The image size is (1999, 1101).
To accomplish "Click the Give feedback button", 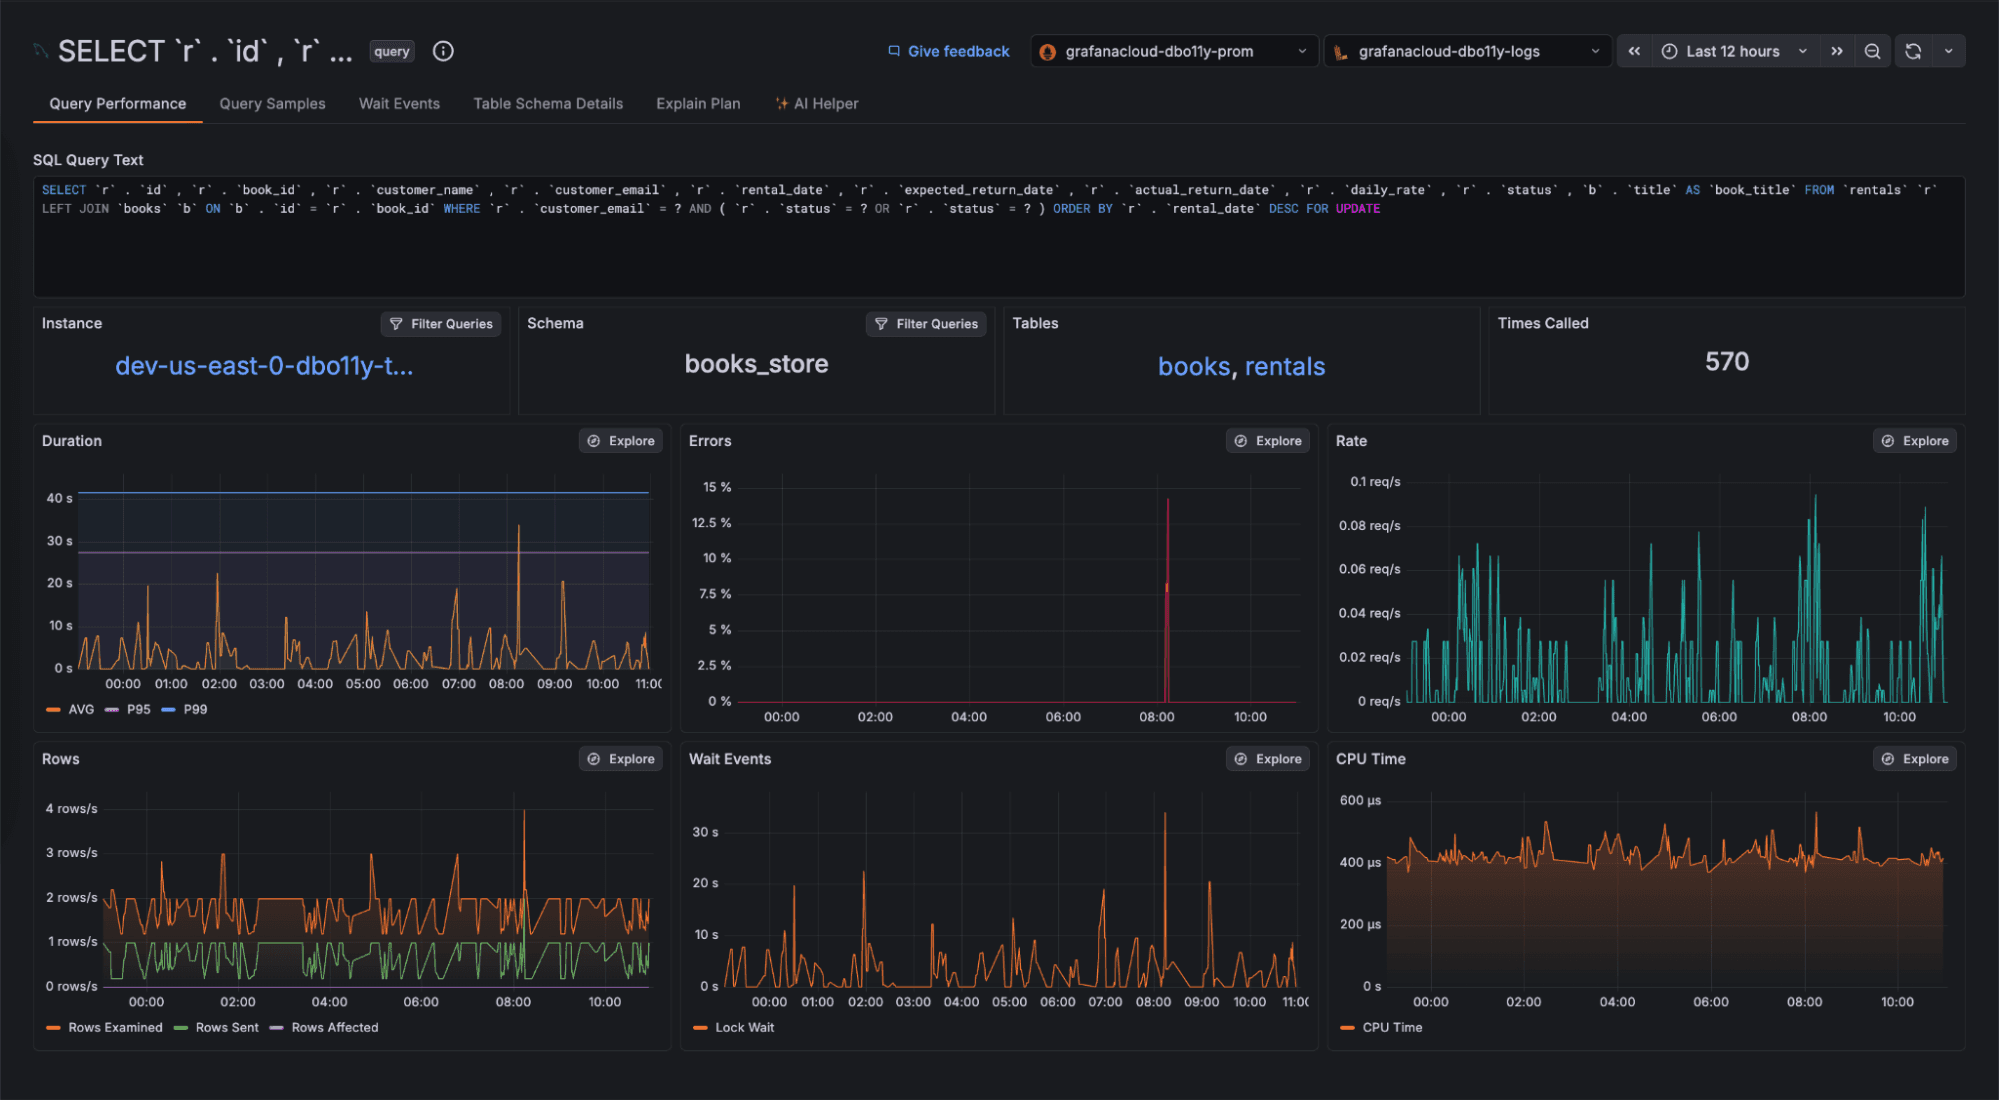I will pos(947,50).
